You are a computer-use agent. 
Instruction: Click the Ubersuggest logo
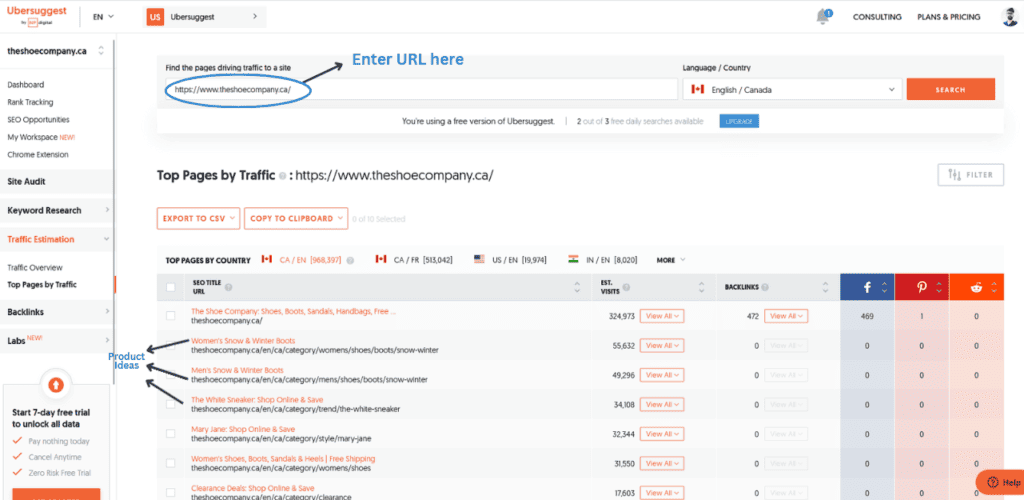[37, 16]
